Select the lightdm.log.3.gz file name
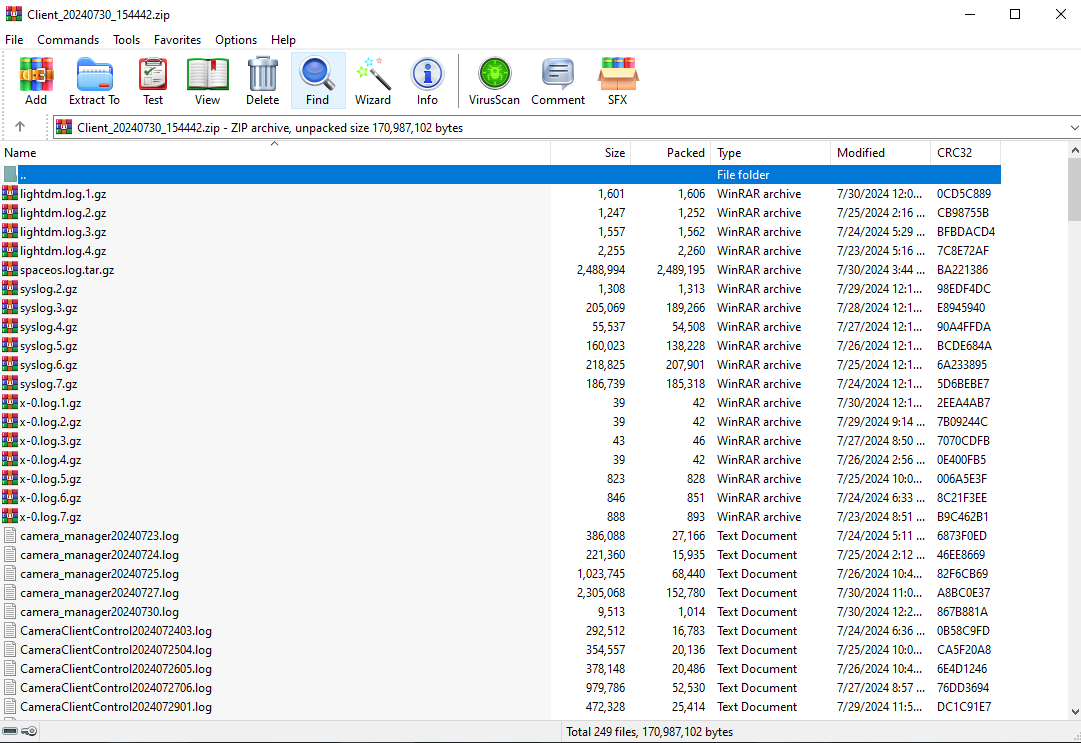1081x743 pixels. (x=63, y=232)
